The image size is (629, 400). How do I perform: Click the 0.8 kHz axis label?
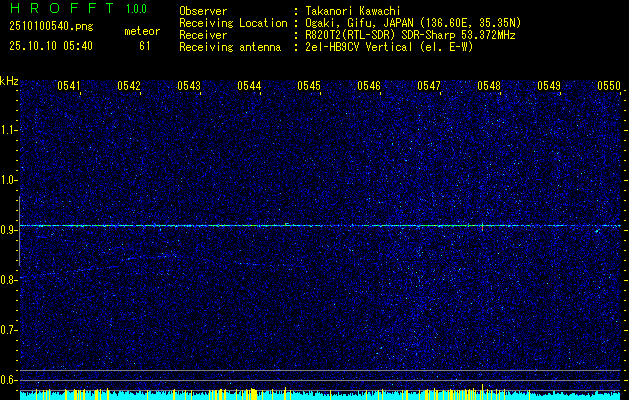pyautogui.click(x=8, y=280)
